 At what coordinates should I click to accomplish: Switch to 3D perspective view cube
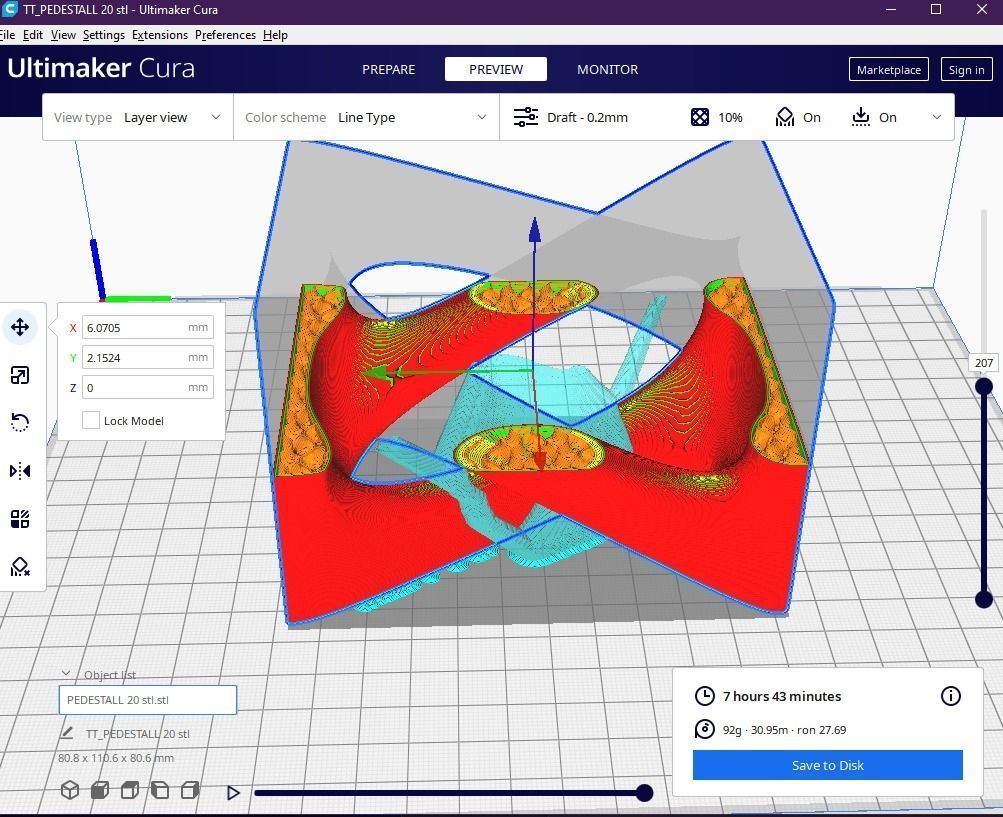coord(70,791)
